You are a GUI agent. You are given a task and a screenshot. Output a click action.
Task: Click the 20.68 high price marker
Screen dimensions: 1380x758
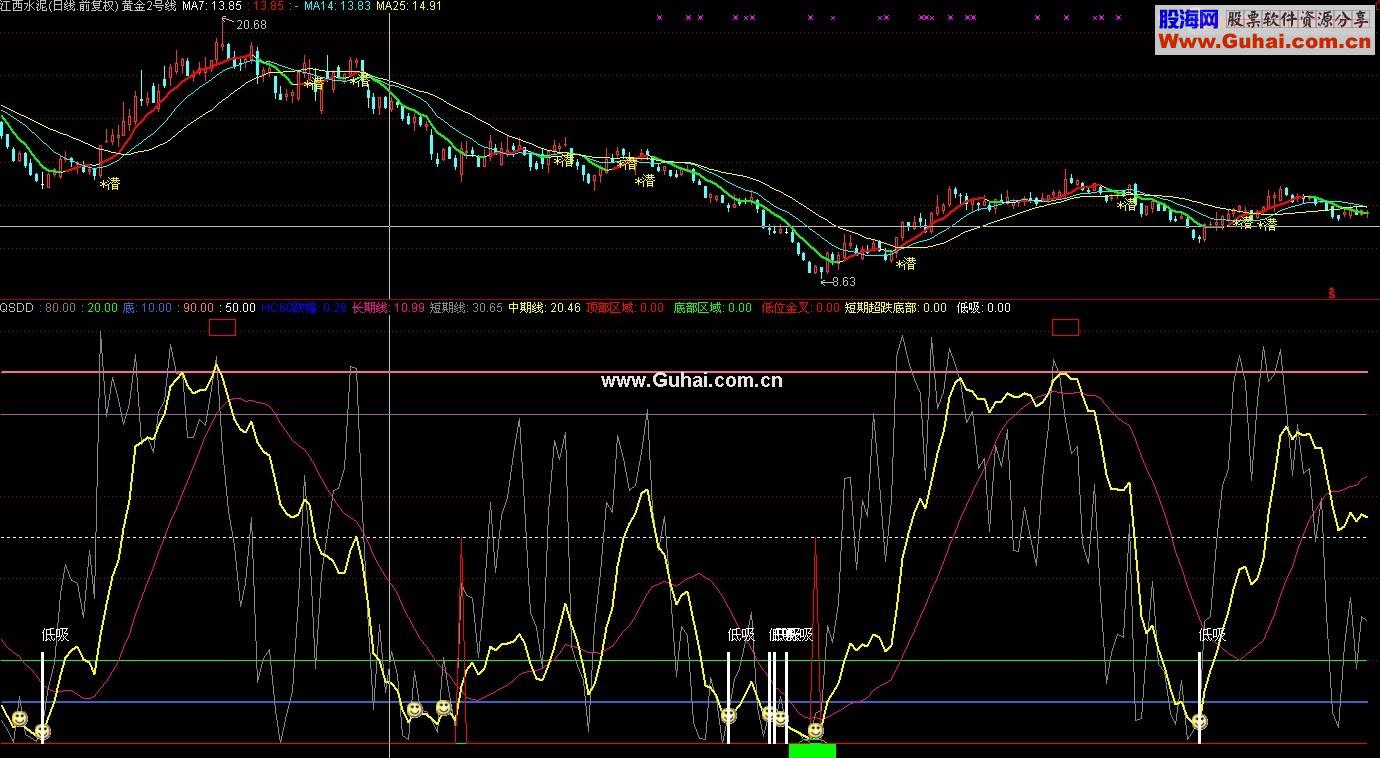tap(251, 25)
